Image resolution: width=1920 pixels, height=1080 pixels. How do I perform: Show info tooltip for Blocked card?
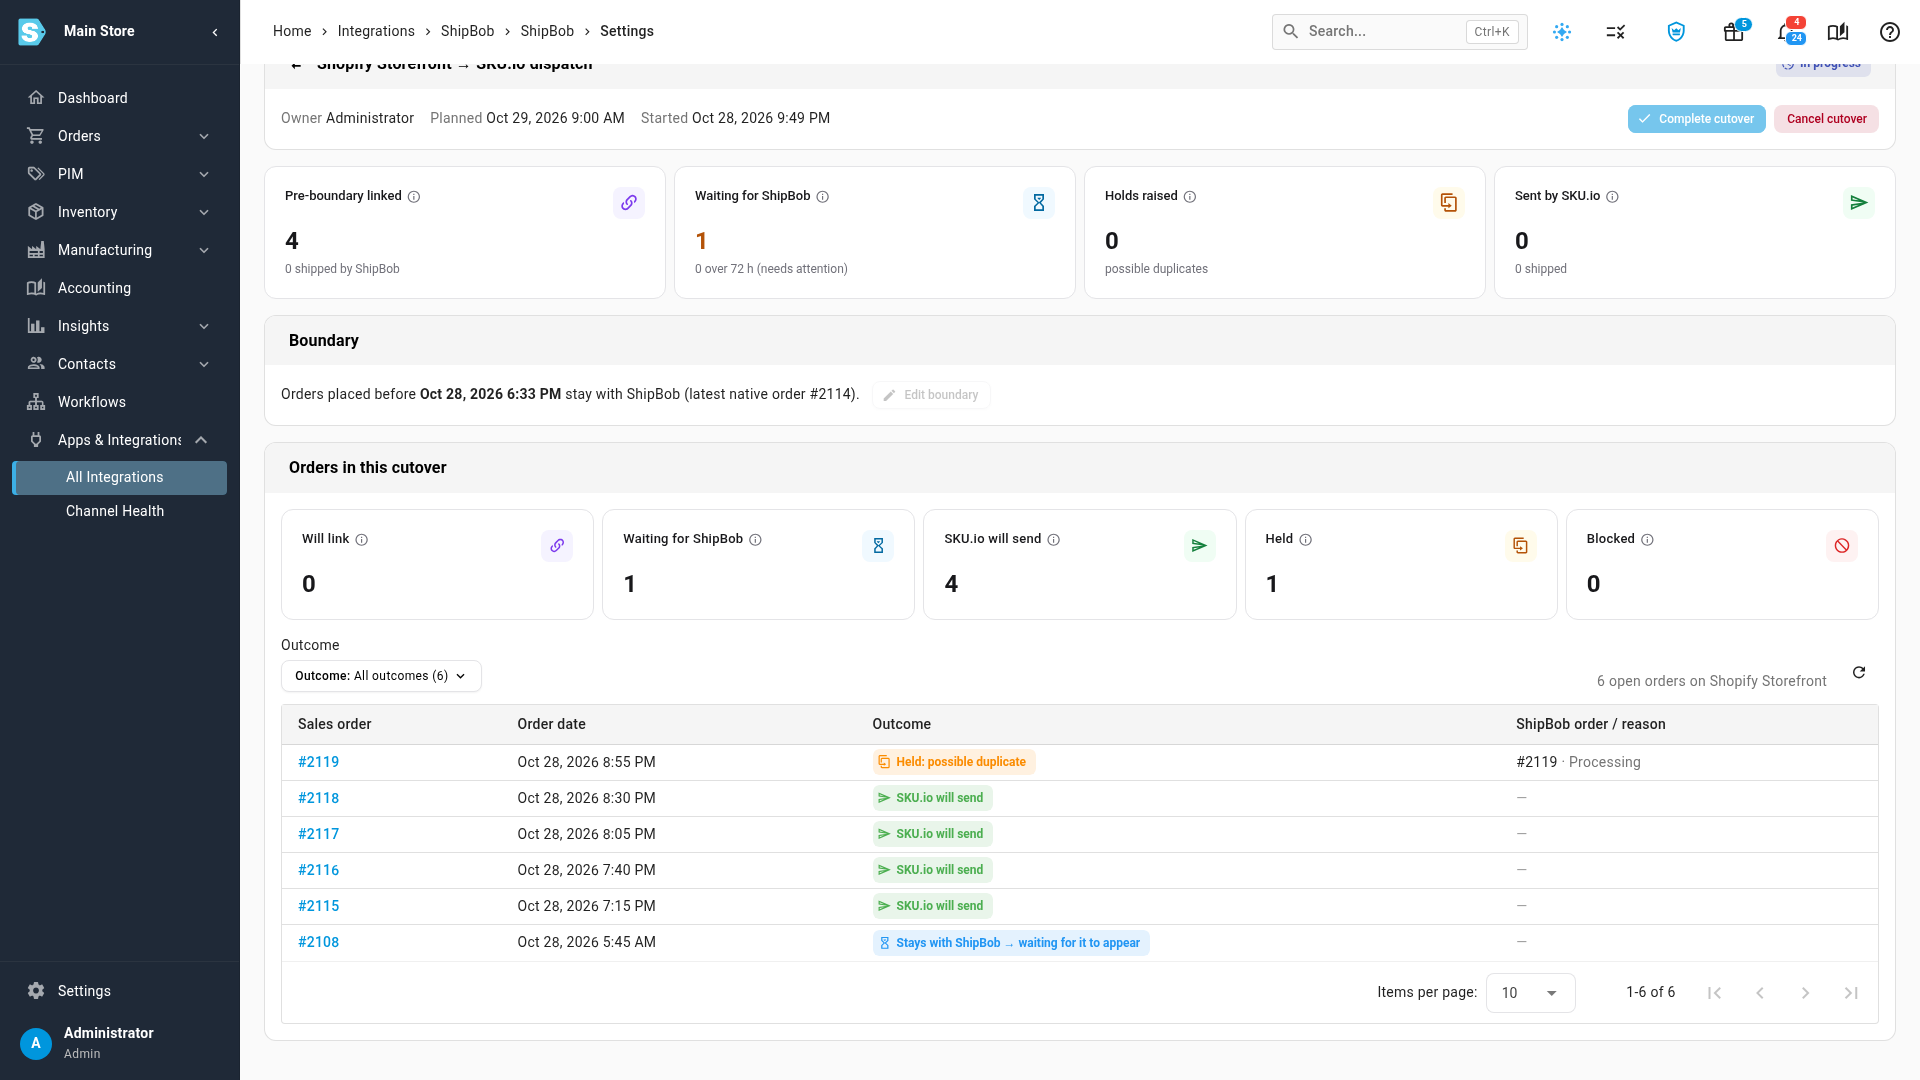tap(1647, 540)
